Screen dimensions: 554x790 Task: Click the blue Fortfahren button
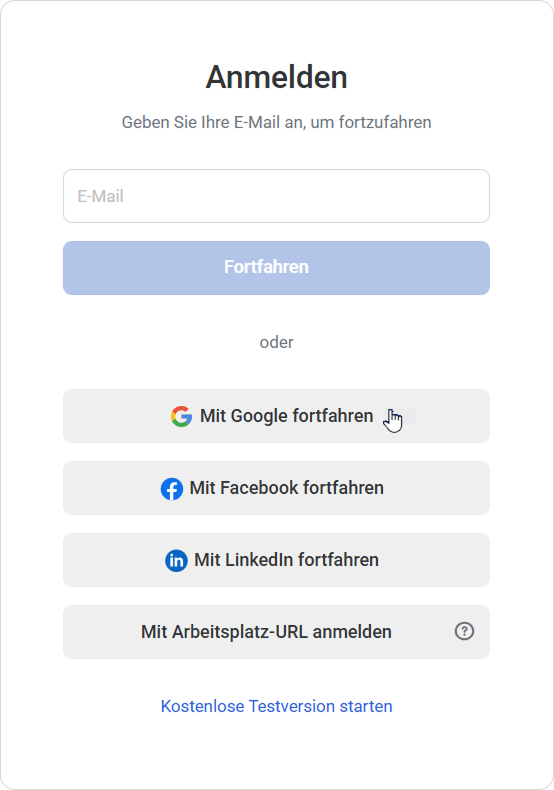click(x=276, y=268)
